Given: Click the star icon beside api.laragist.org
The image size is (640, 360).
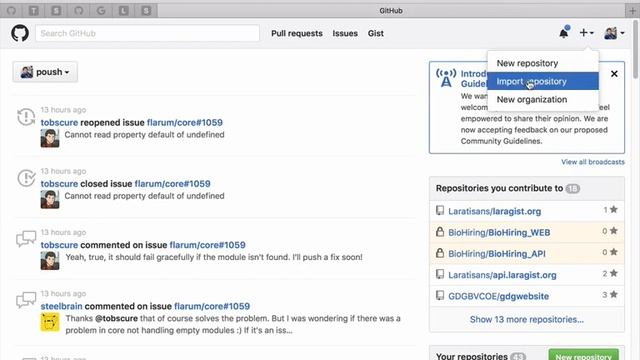Looking at the screenshot, I should coord(613,273).
